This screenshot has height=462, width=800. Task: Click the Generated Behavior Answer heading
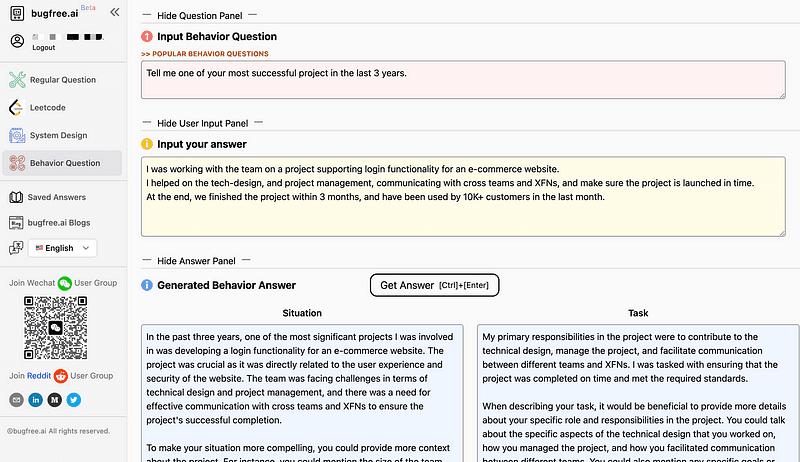pos(227,286)
